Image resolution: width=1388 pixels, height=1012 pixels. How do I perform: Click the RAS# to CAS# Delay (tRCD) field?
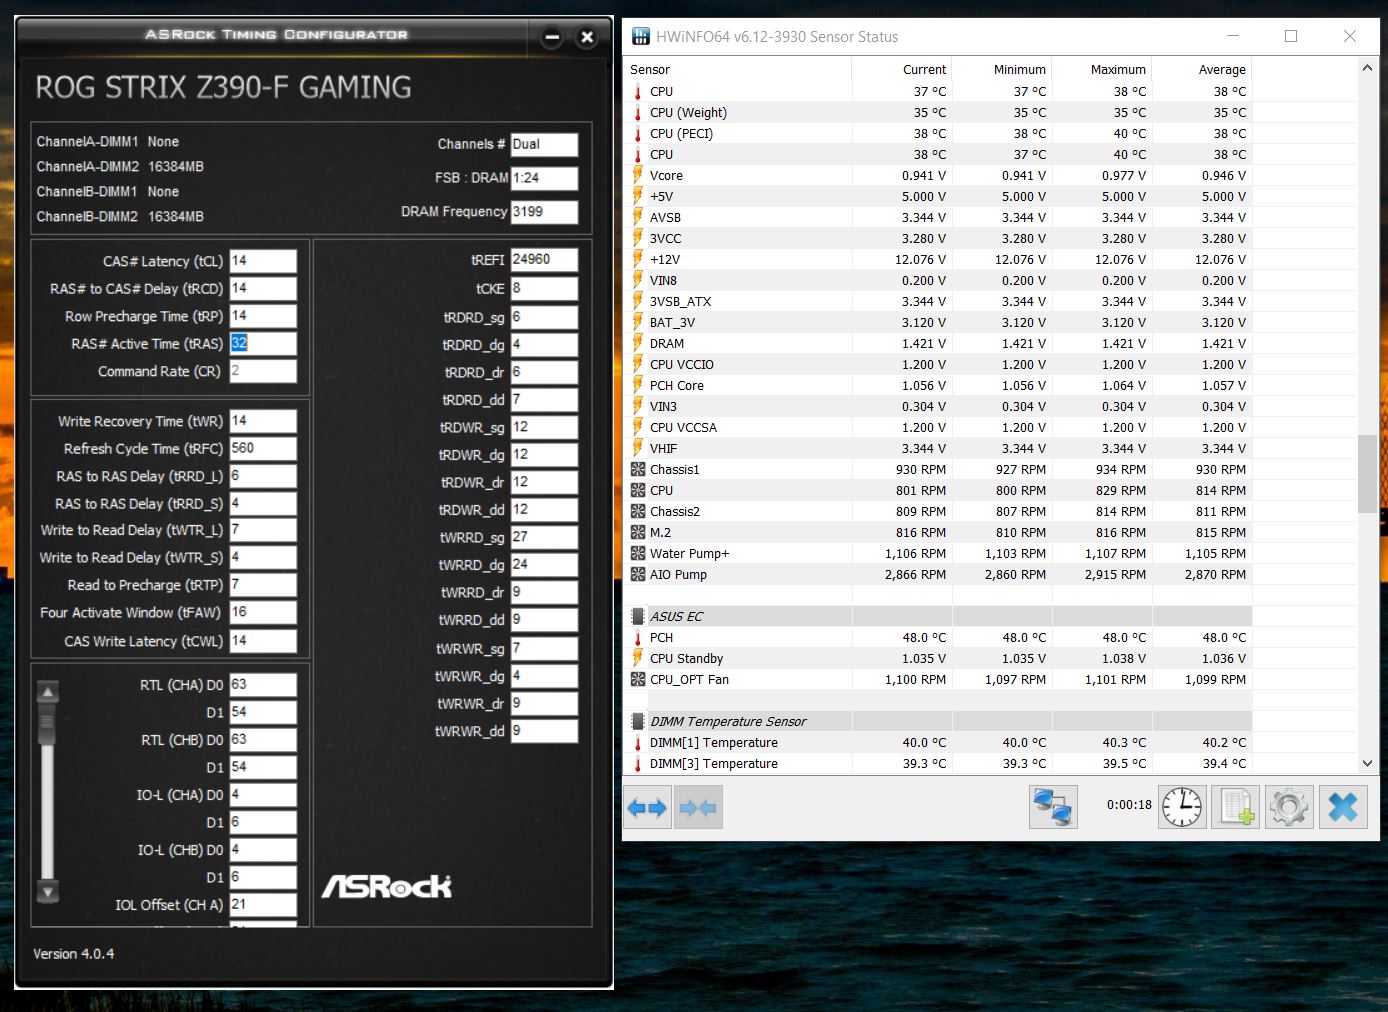tap(263, 288)
